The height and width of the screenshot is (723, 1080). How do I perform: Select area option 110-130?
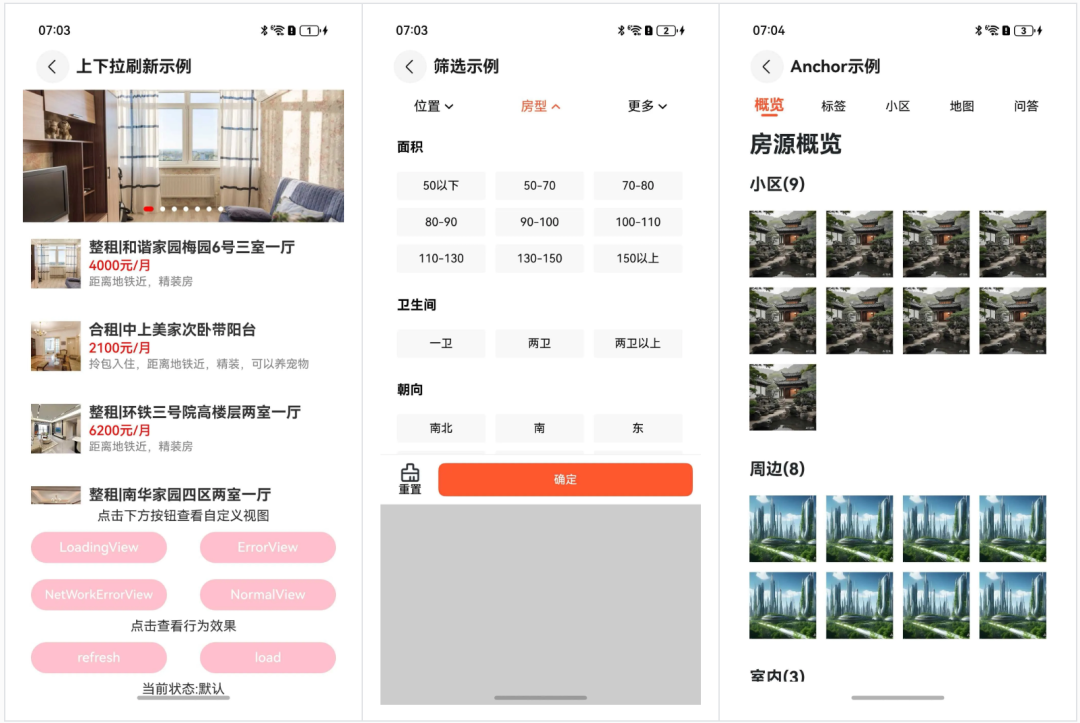pyautogui.click(x=441, y=258)
